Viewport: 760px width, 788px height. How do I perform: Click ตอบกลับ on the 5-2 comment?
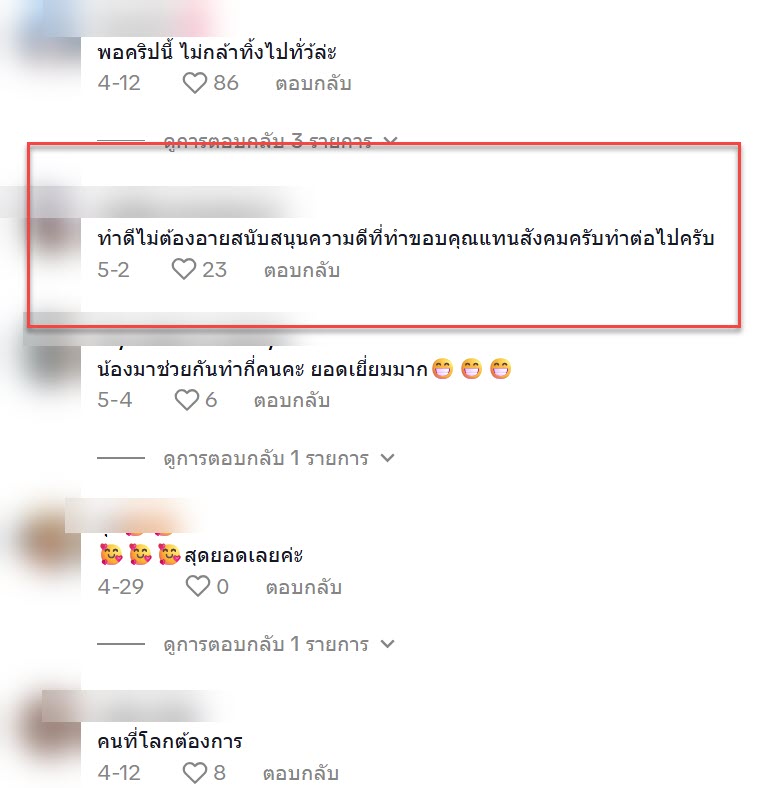click(302, 270)
